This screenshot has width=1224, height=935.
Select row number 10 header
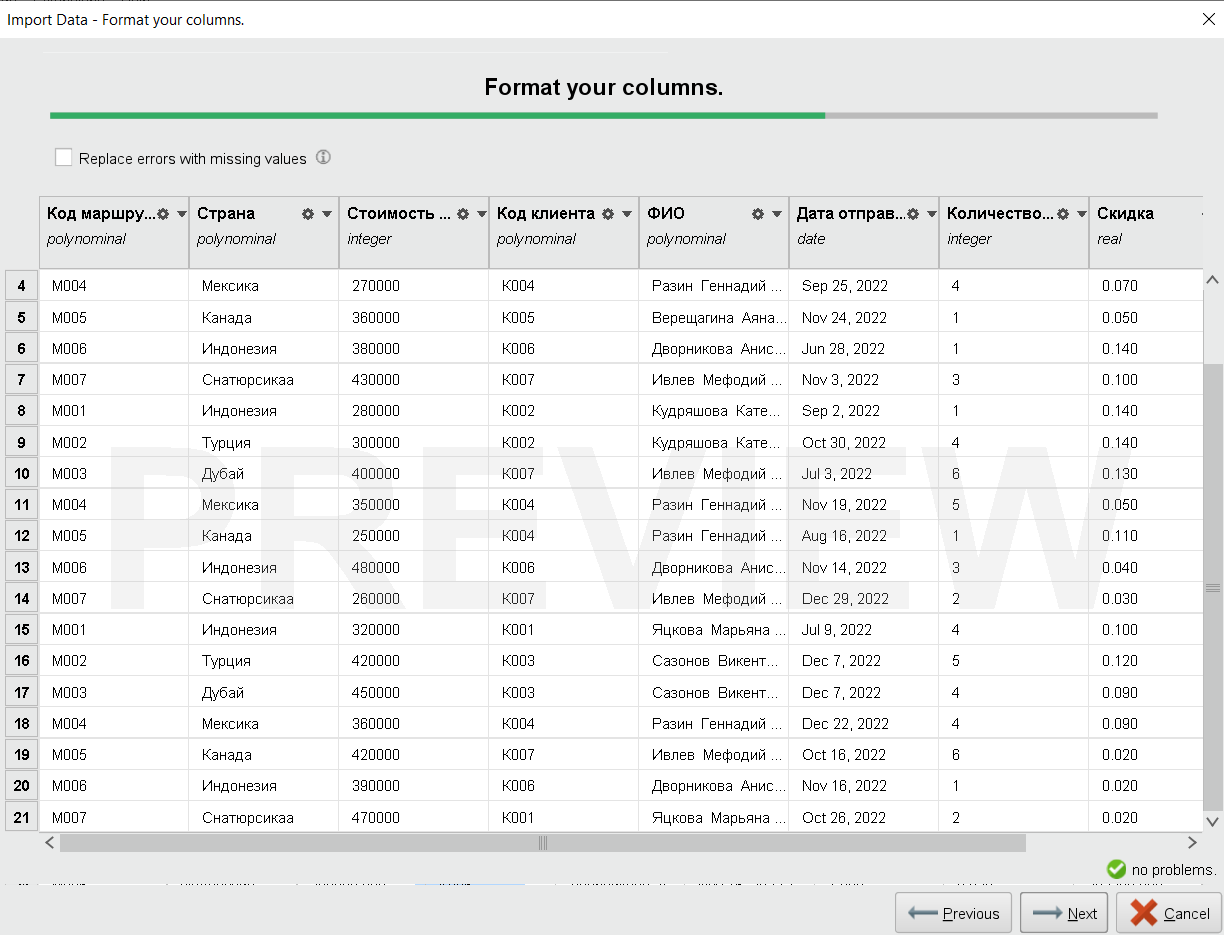[22, 473]
